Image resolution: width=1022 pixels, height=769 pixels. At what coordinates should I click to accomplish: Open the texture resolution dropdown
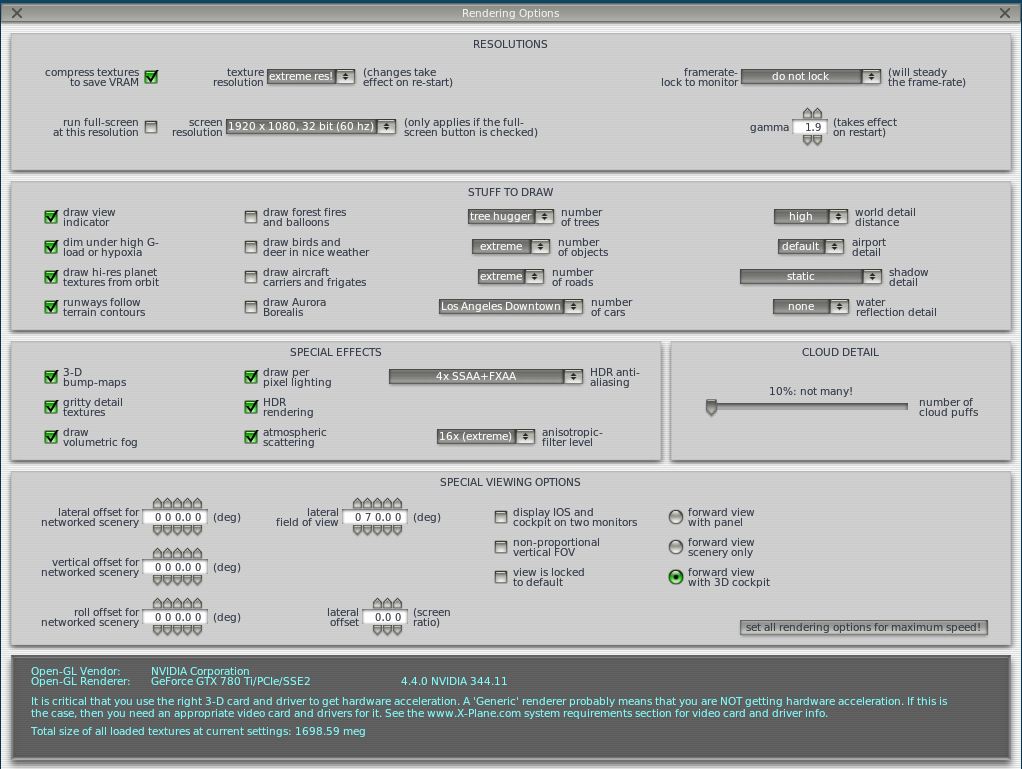coord(311,77)
